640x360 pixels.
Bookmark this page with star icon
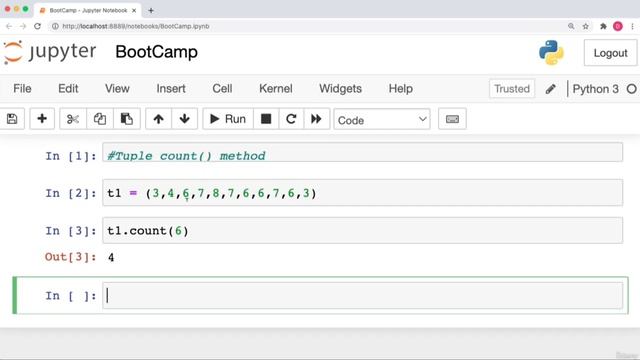tap(586, 26)
